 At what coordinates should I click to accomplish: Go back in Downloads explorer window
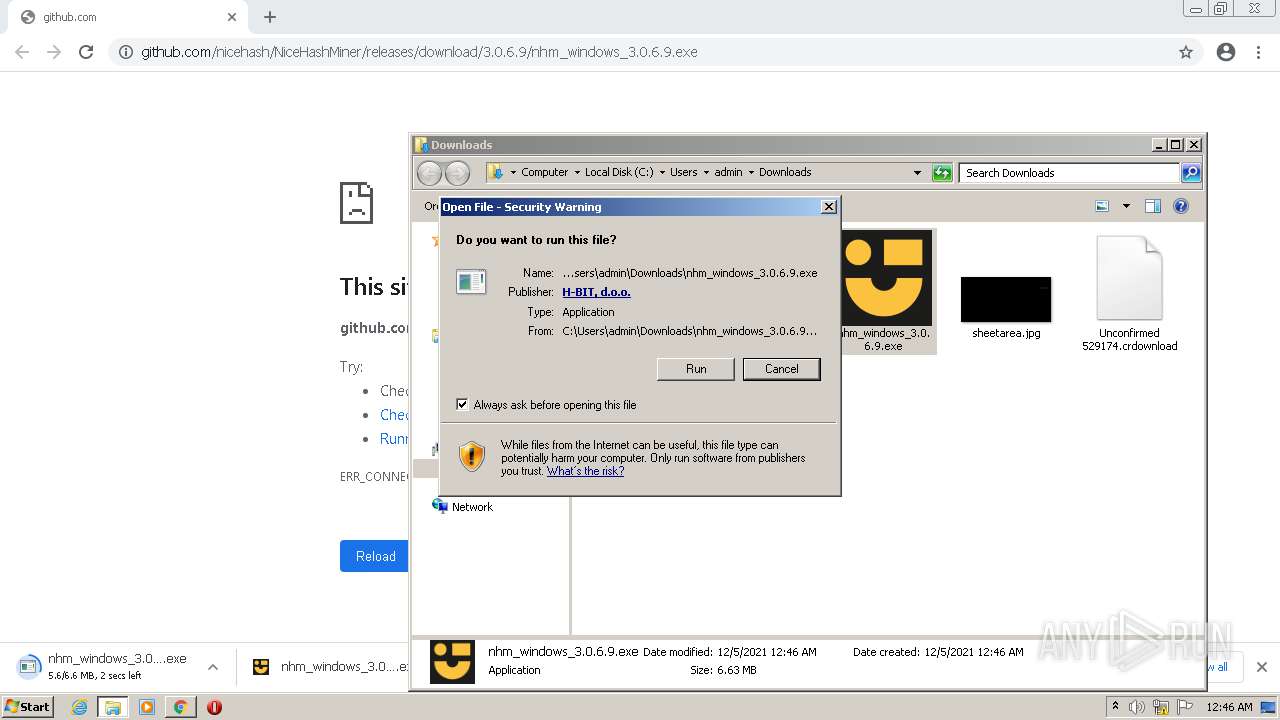[429, 173]
